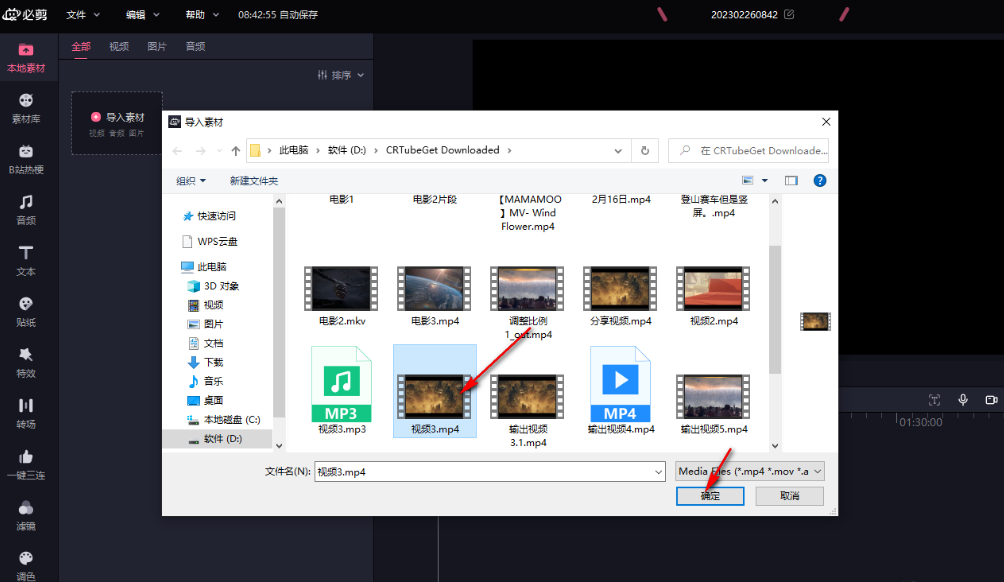The image size is (1004, 582).
Task: Expand the address bar path dropdown arrow
Action: pos(617,148)
